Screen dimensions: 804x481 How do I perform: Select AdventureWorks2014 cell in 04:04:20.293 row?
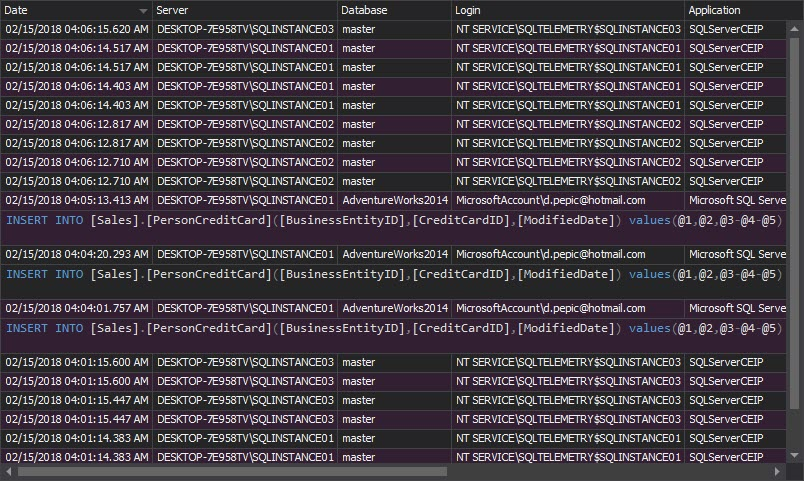pyautogui.click(x=394, y=254)
